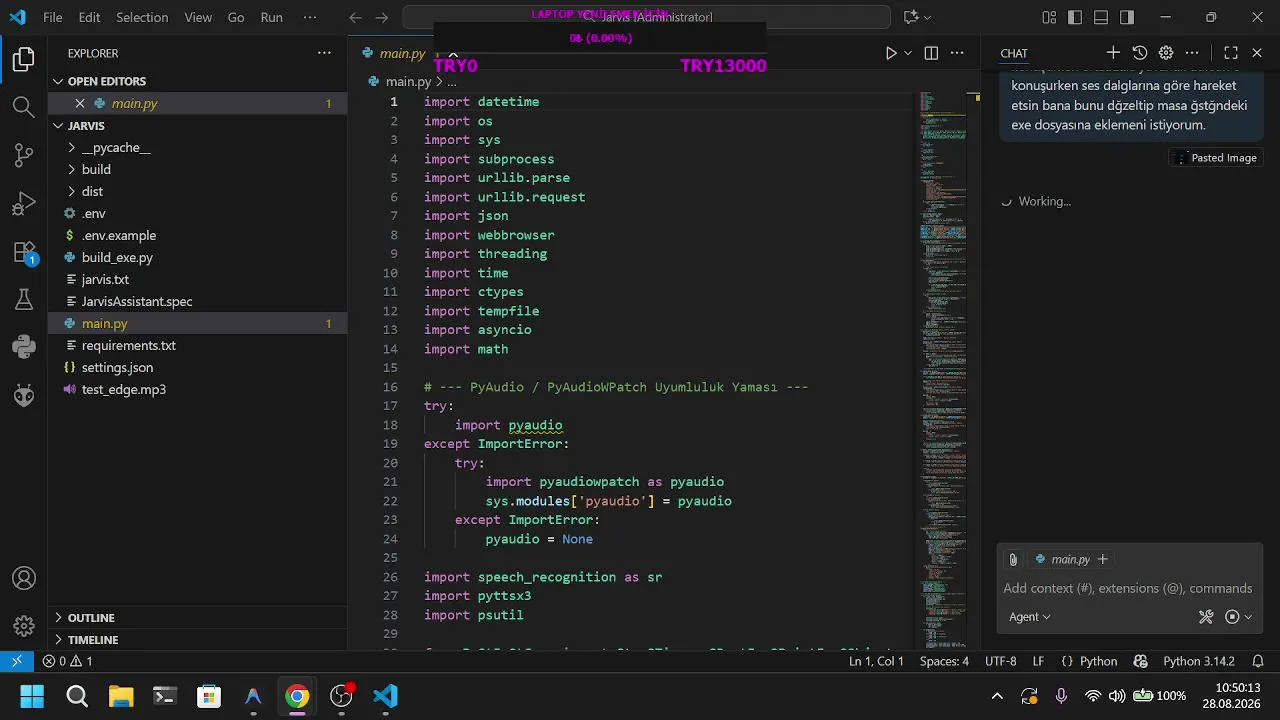This screenshot has height=720, width=1280.
Task: Open the run options dropdown arrow
Action: tap(908, 53)
